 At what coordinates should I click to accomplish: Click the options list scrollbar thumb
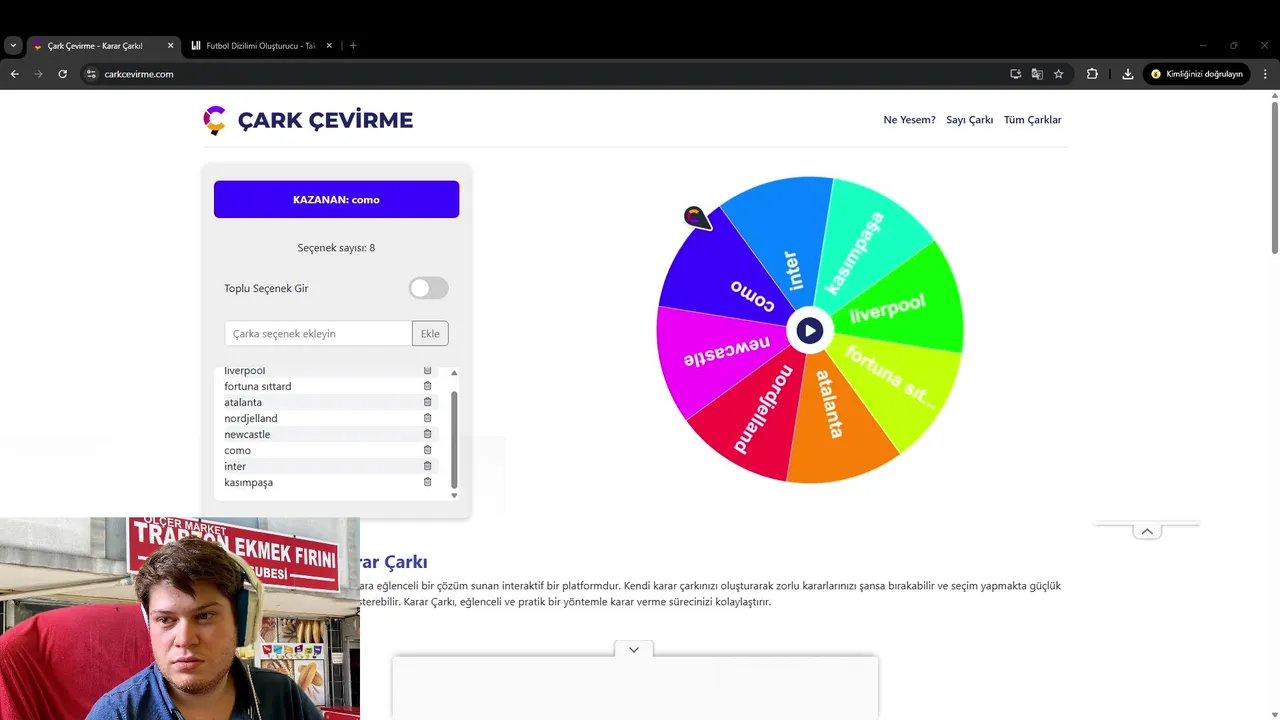click(454, 439)
